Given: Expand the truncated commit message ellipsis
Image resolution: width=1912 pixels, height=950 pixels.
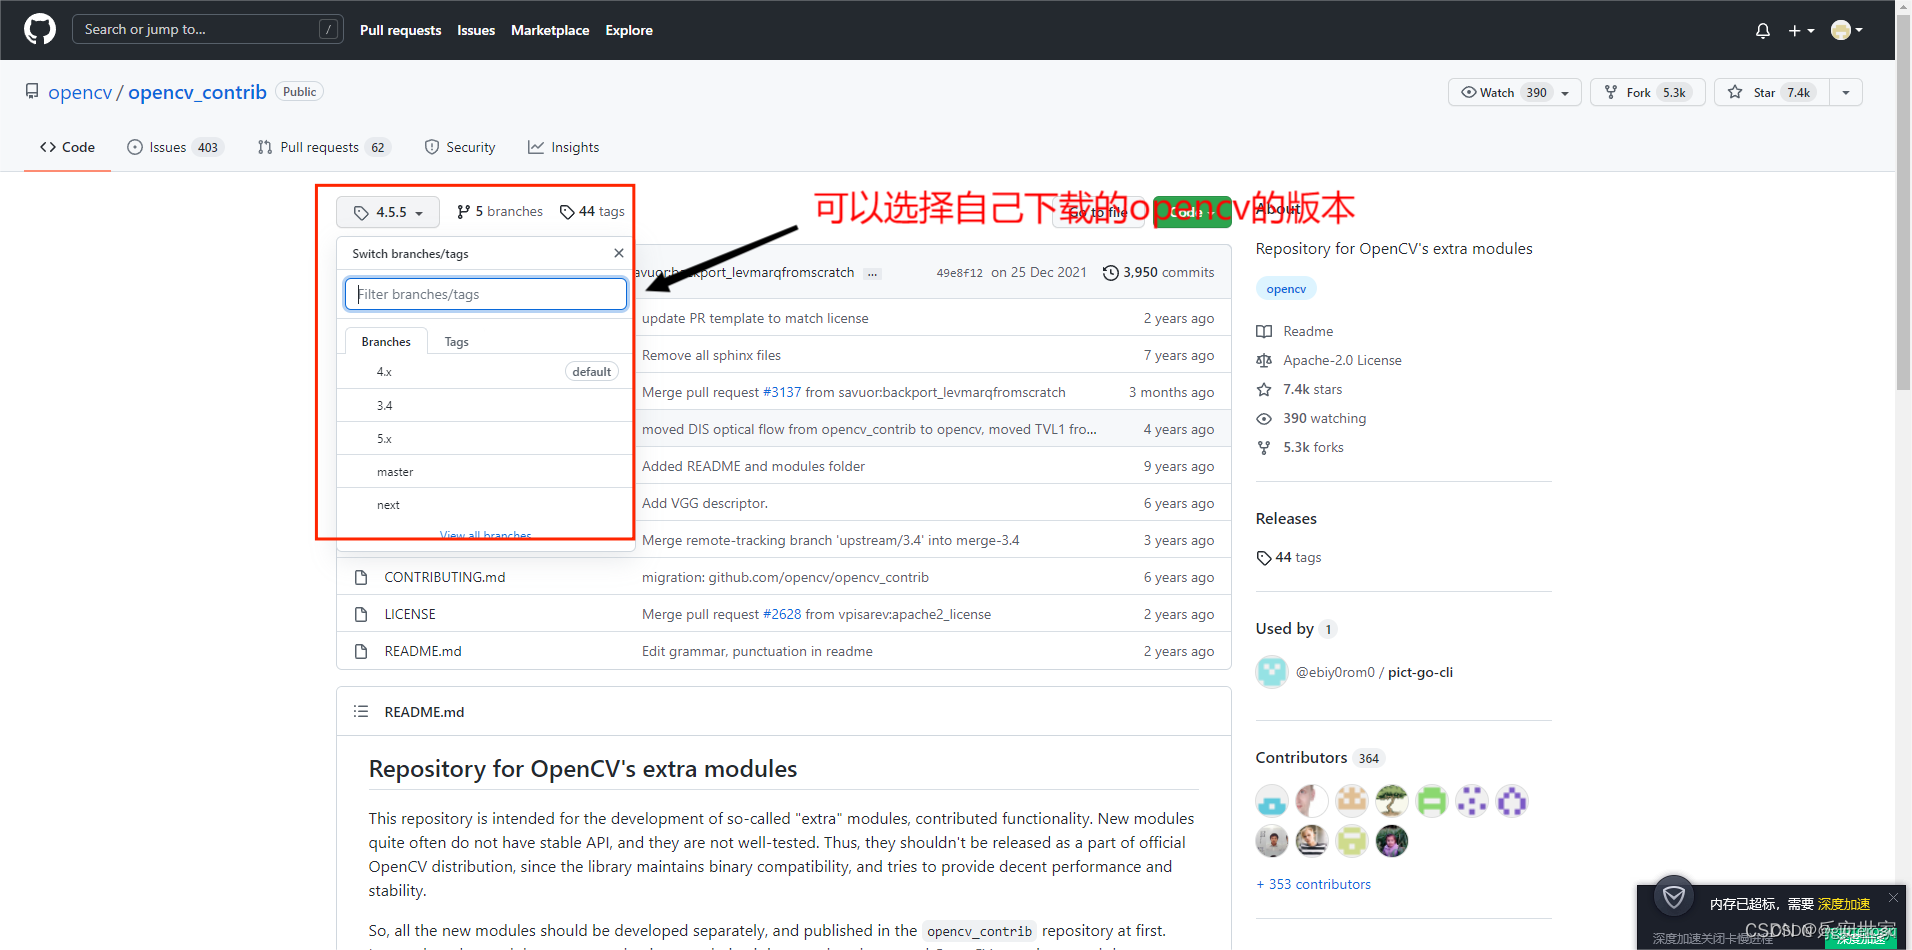Looking at the screenshot, I should pyautogui.click(x=872, y=273).
